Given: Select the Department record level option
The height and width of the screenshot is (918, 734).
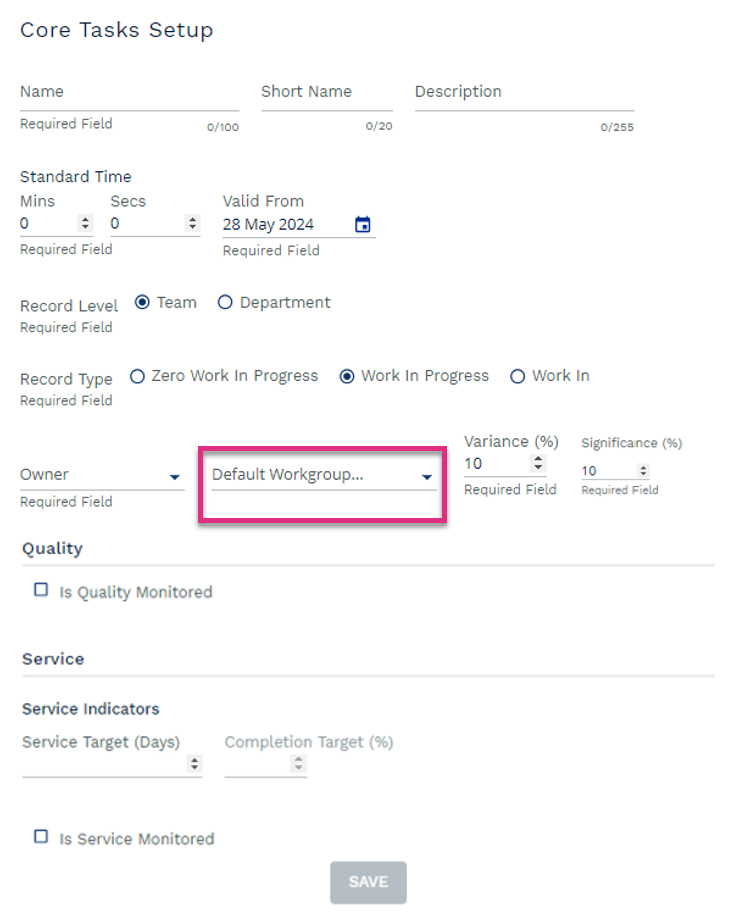Looking at the screenshot, I should click(x=225, y=302).
